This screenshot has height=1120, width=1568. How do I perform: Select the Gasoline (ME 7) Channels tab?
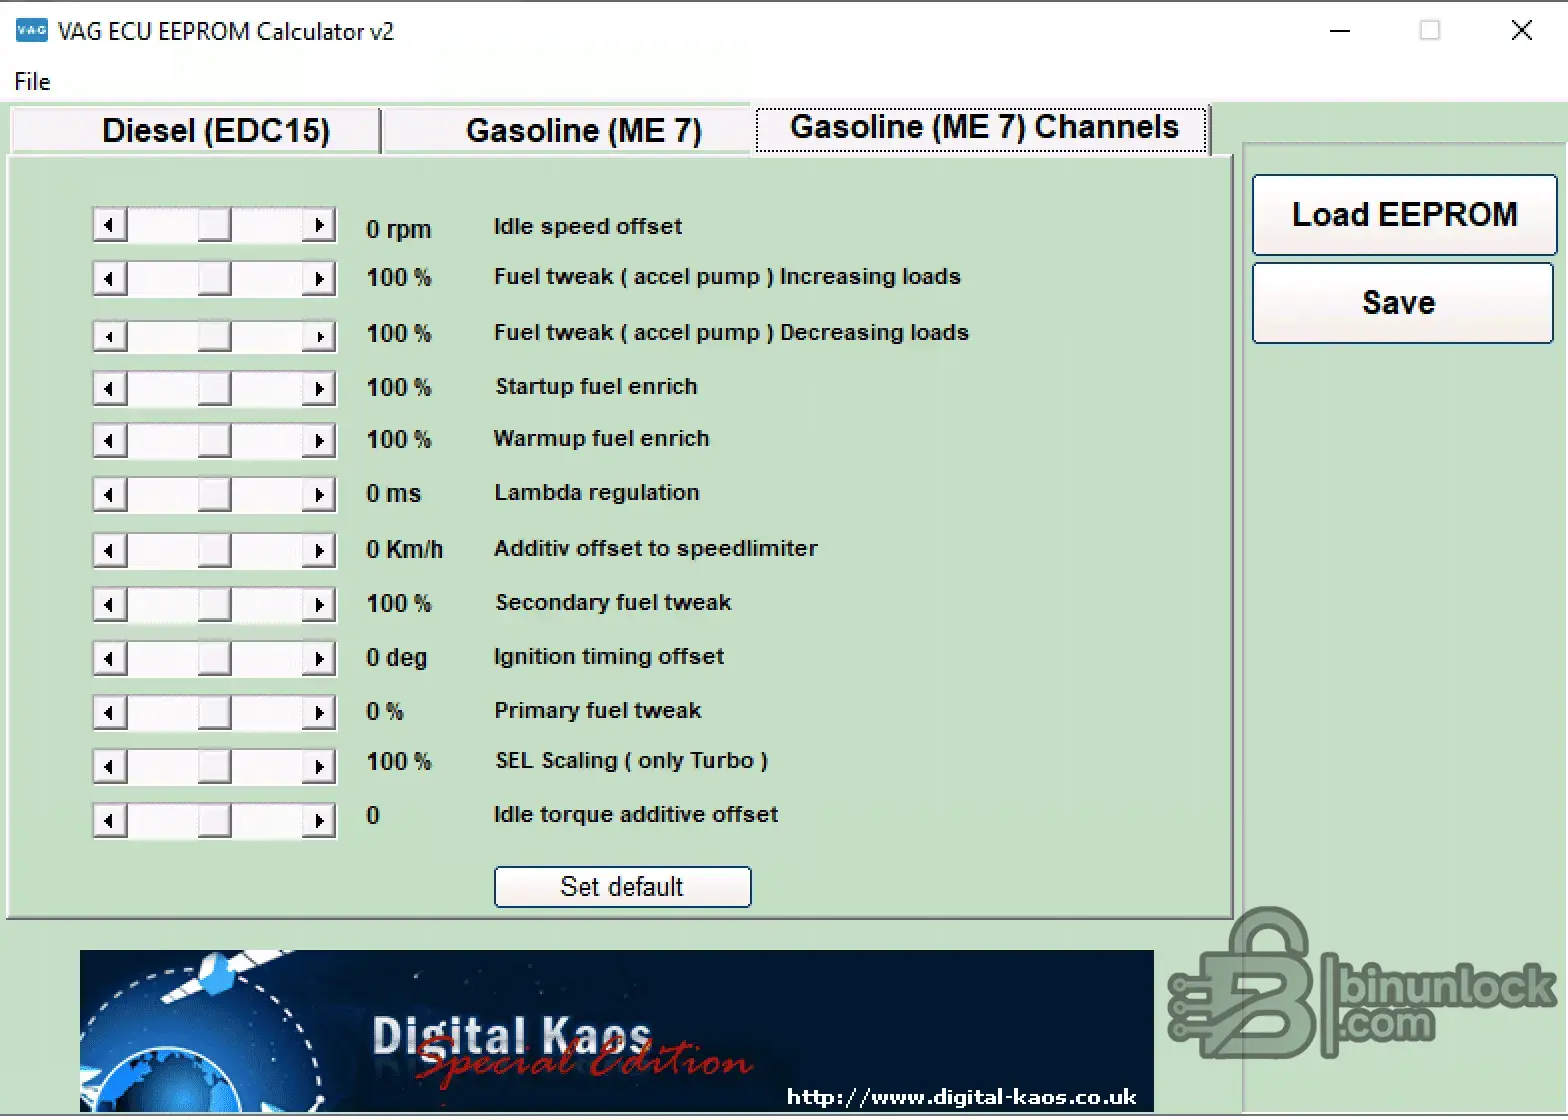[x=983, y=128]
